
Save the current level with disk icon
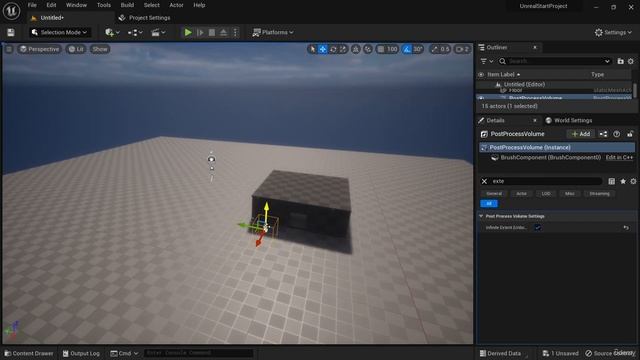[x=11, y=32]
